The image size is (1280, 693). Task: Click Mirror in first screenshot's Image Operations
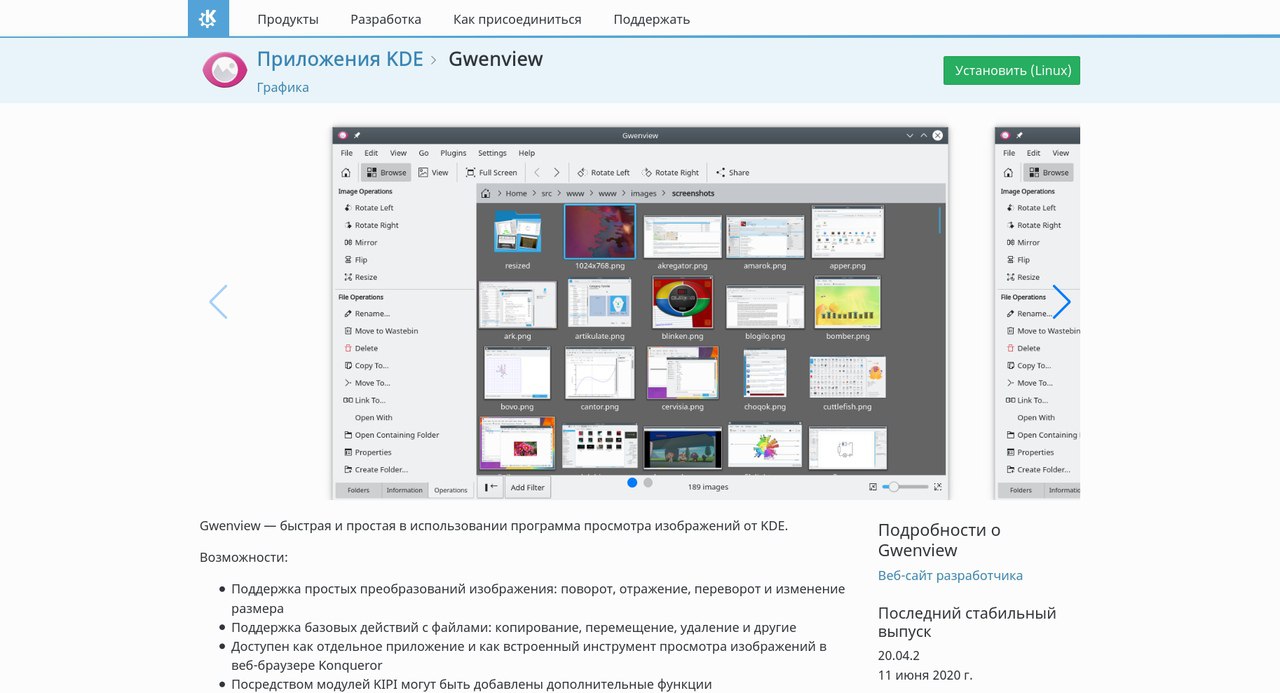point(359,242)
